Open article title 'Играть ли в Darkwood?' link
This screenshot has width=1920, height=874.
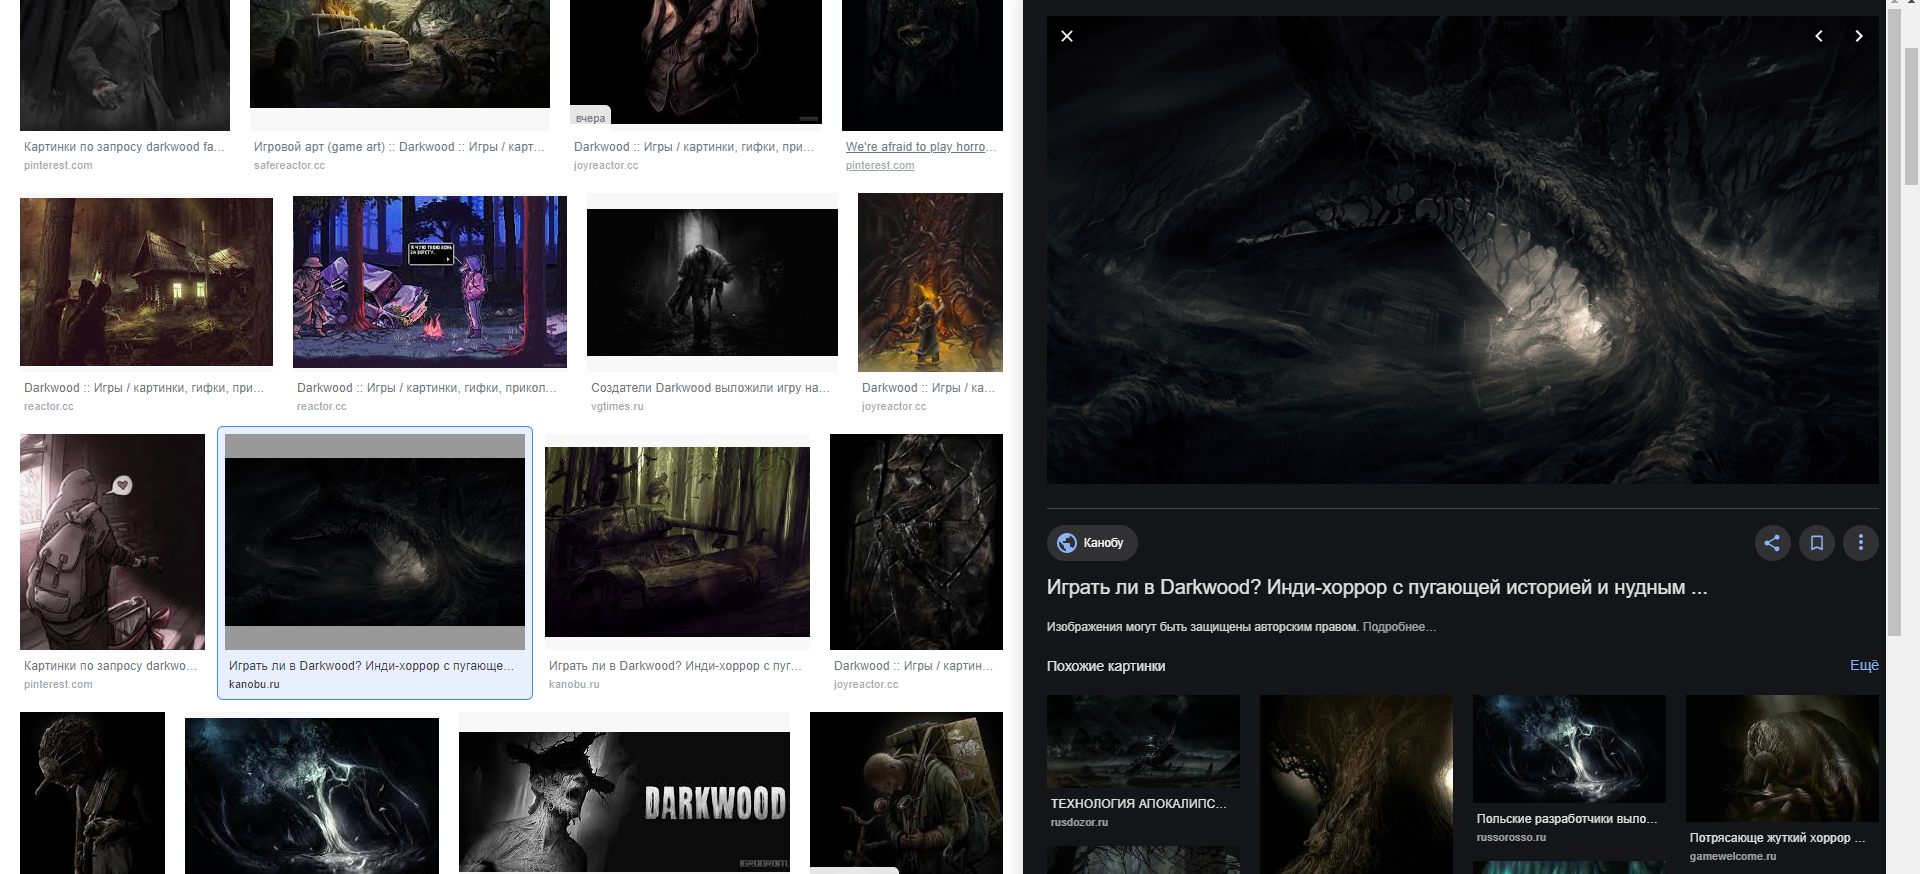pos(1377,587)
